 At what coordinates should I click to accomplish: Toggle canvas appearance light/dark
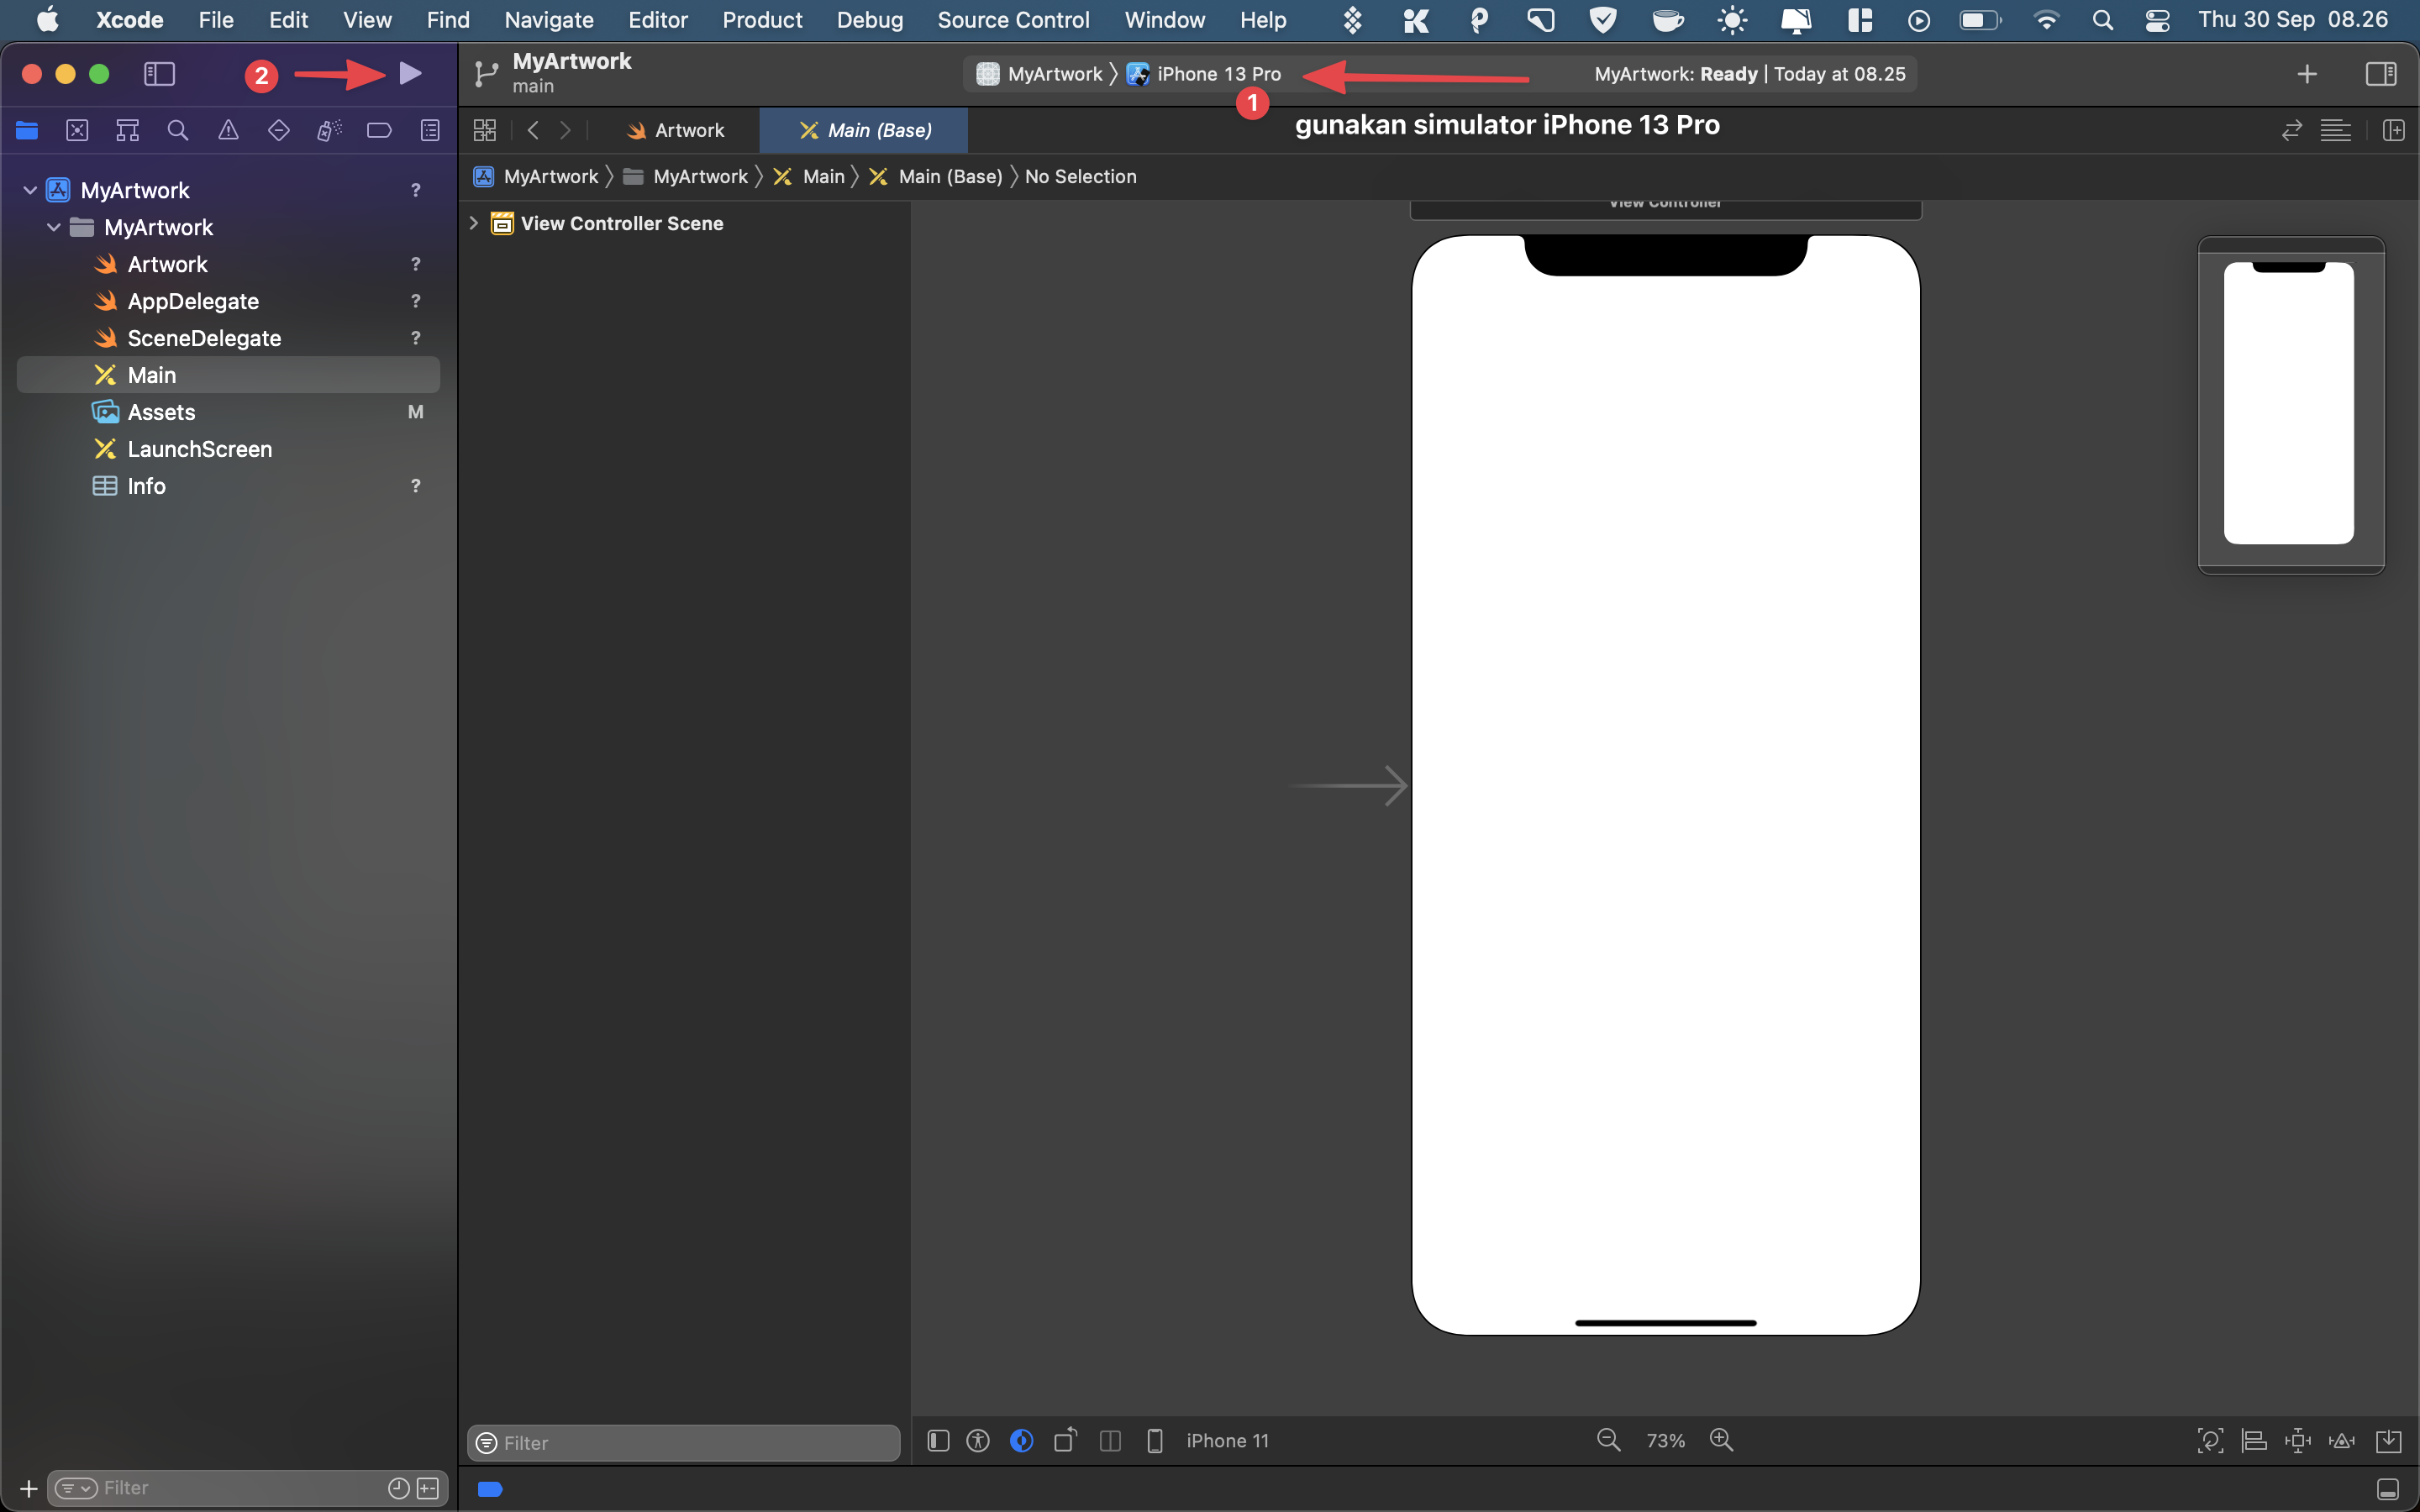(x=1021, y=1440)
